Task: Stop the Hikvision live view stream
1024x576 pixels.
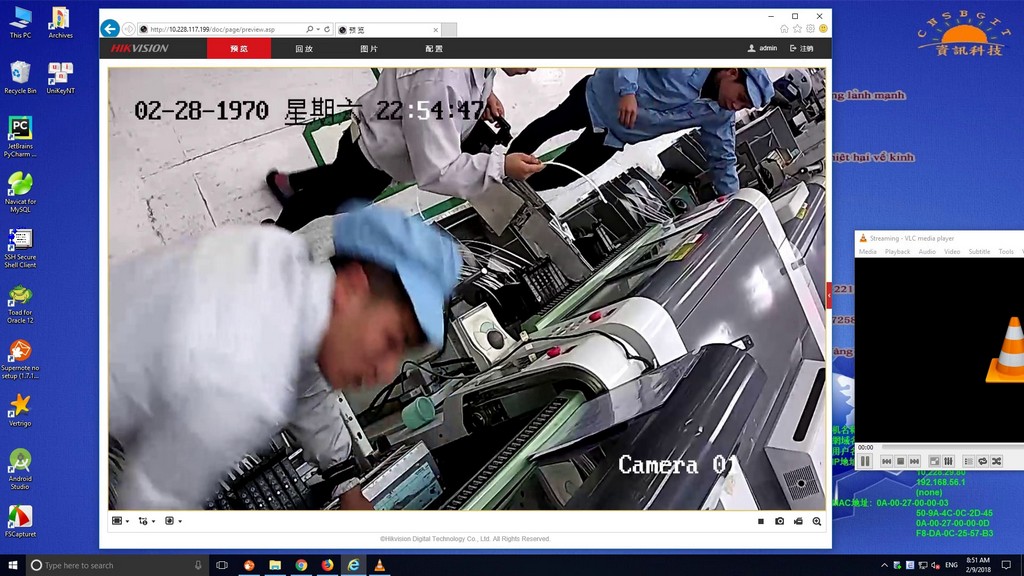Action: pyautogui.click(x=761, y=521)
